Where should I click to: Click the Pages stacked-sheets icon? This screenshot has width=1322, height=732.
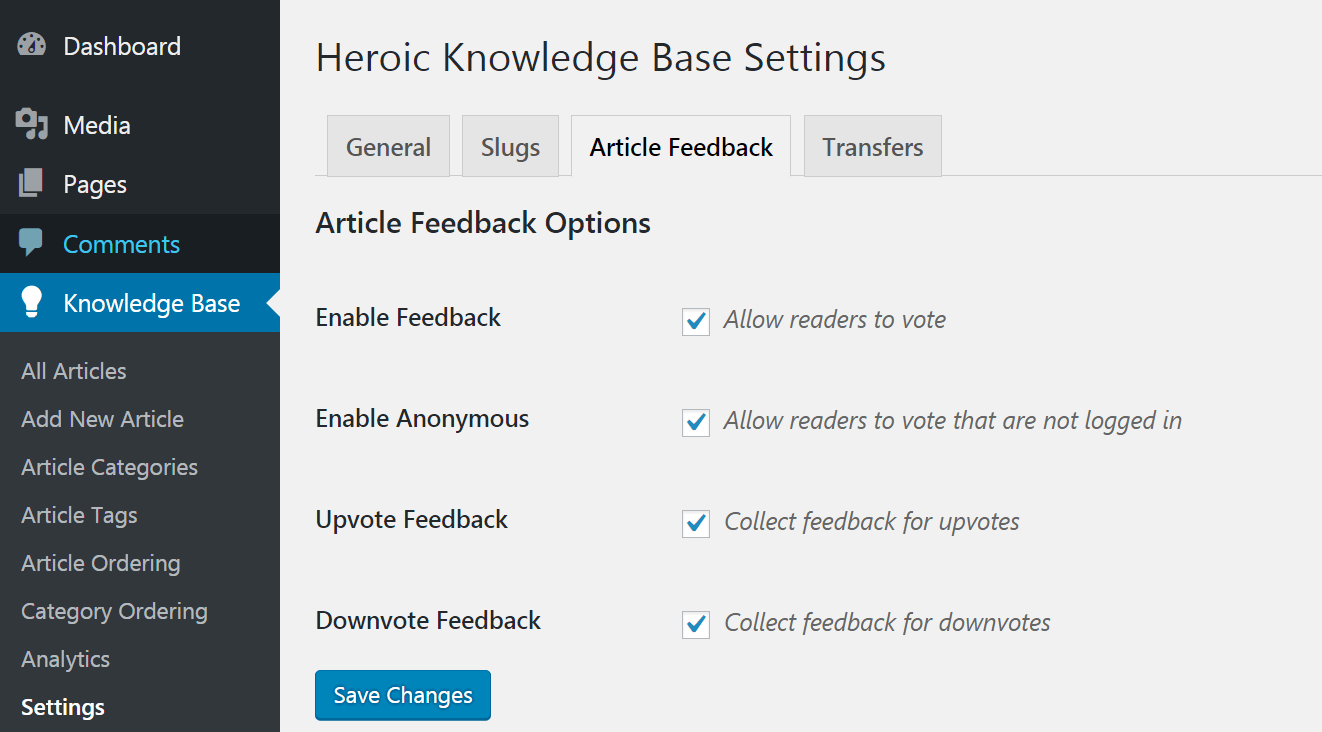click(32, 184)
